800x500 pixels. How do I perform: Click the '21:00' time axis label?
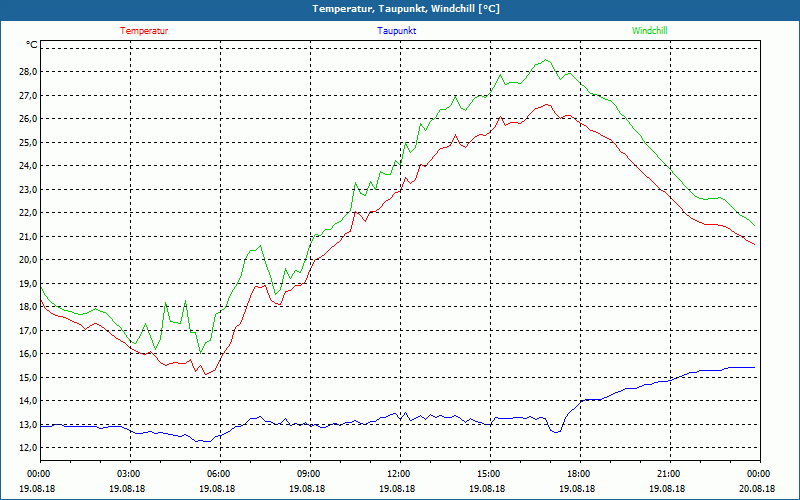[x=667, y=474]
